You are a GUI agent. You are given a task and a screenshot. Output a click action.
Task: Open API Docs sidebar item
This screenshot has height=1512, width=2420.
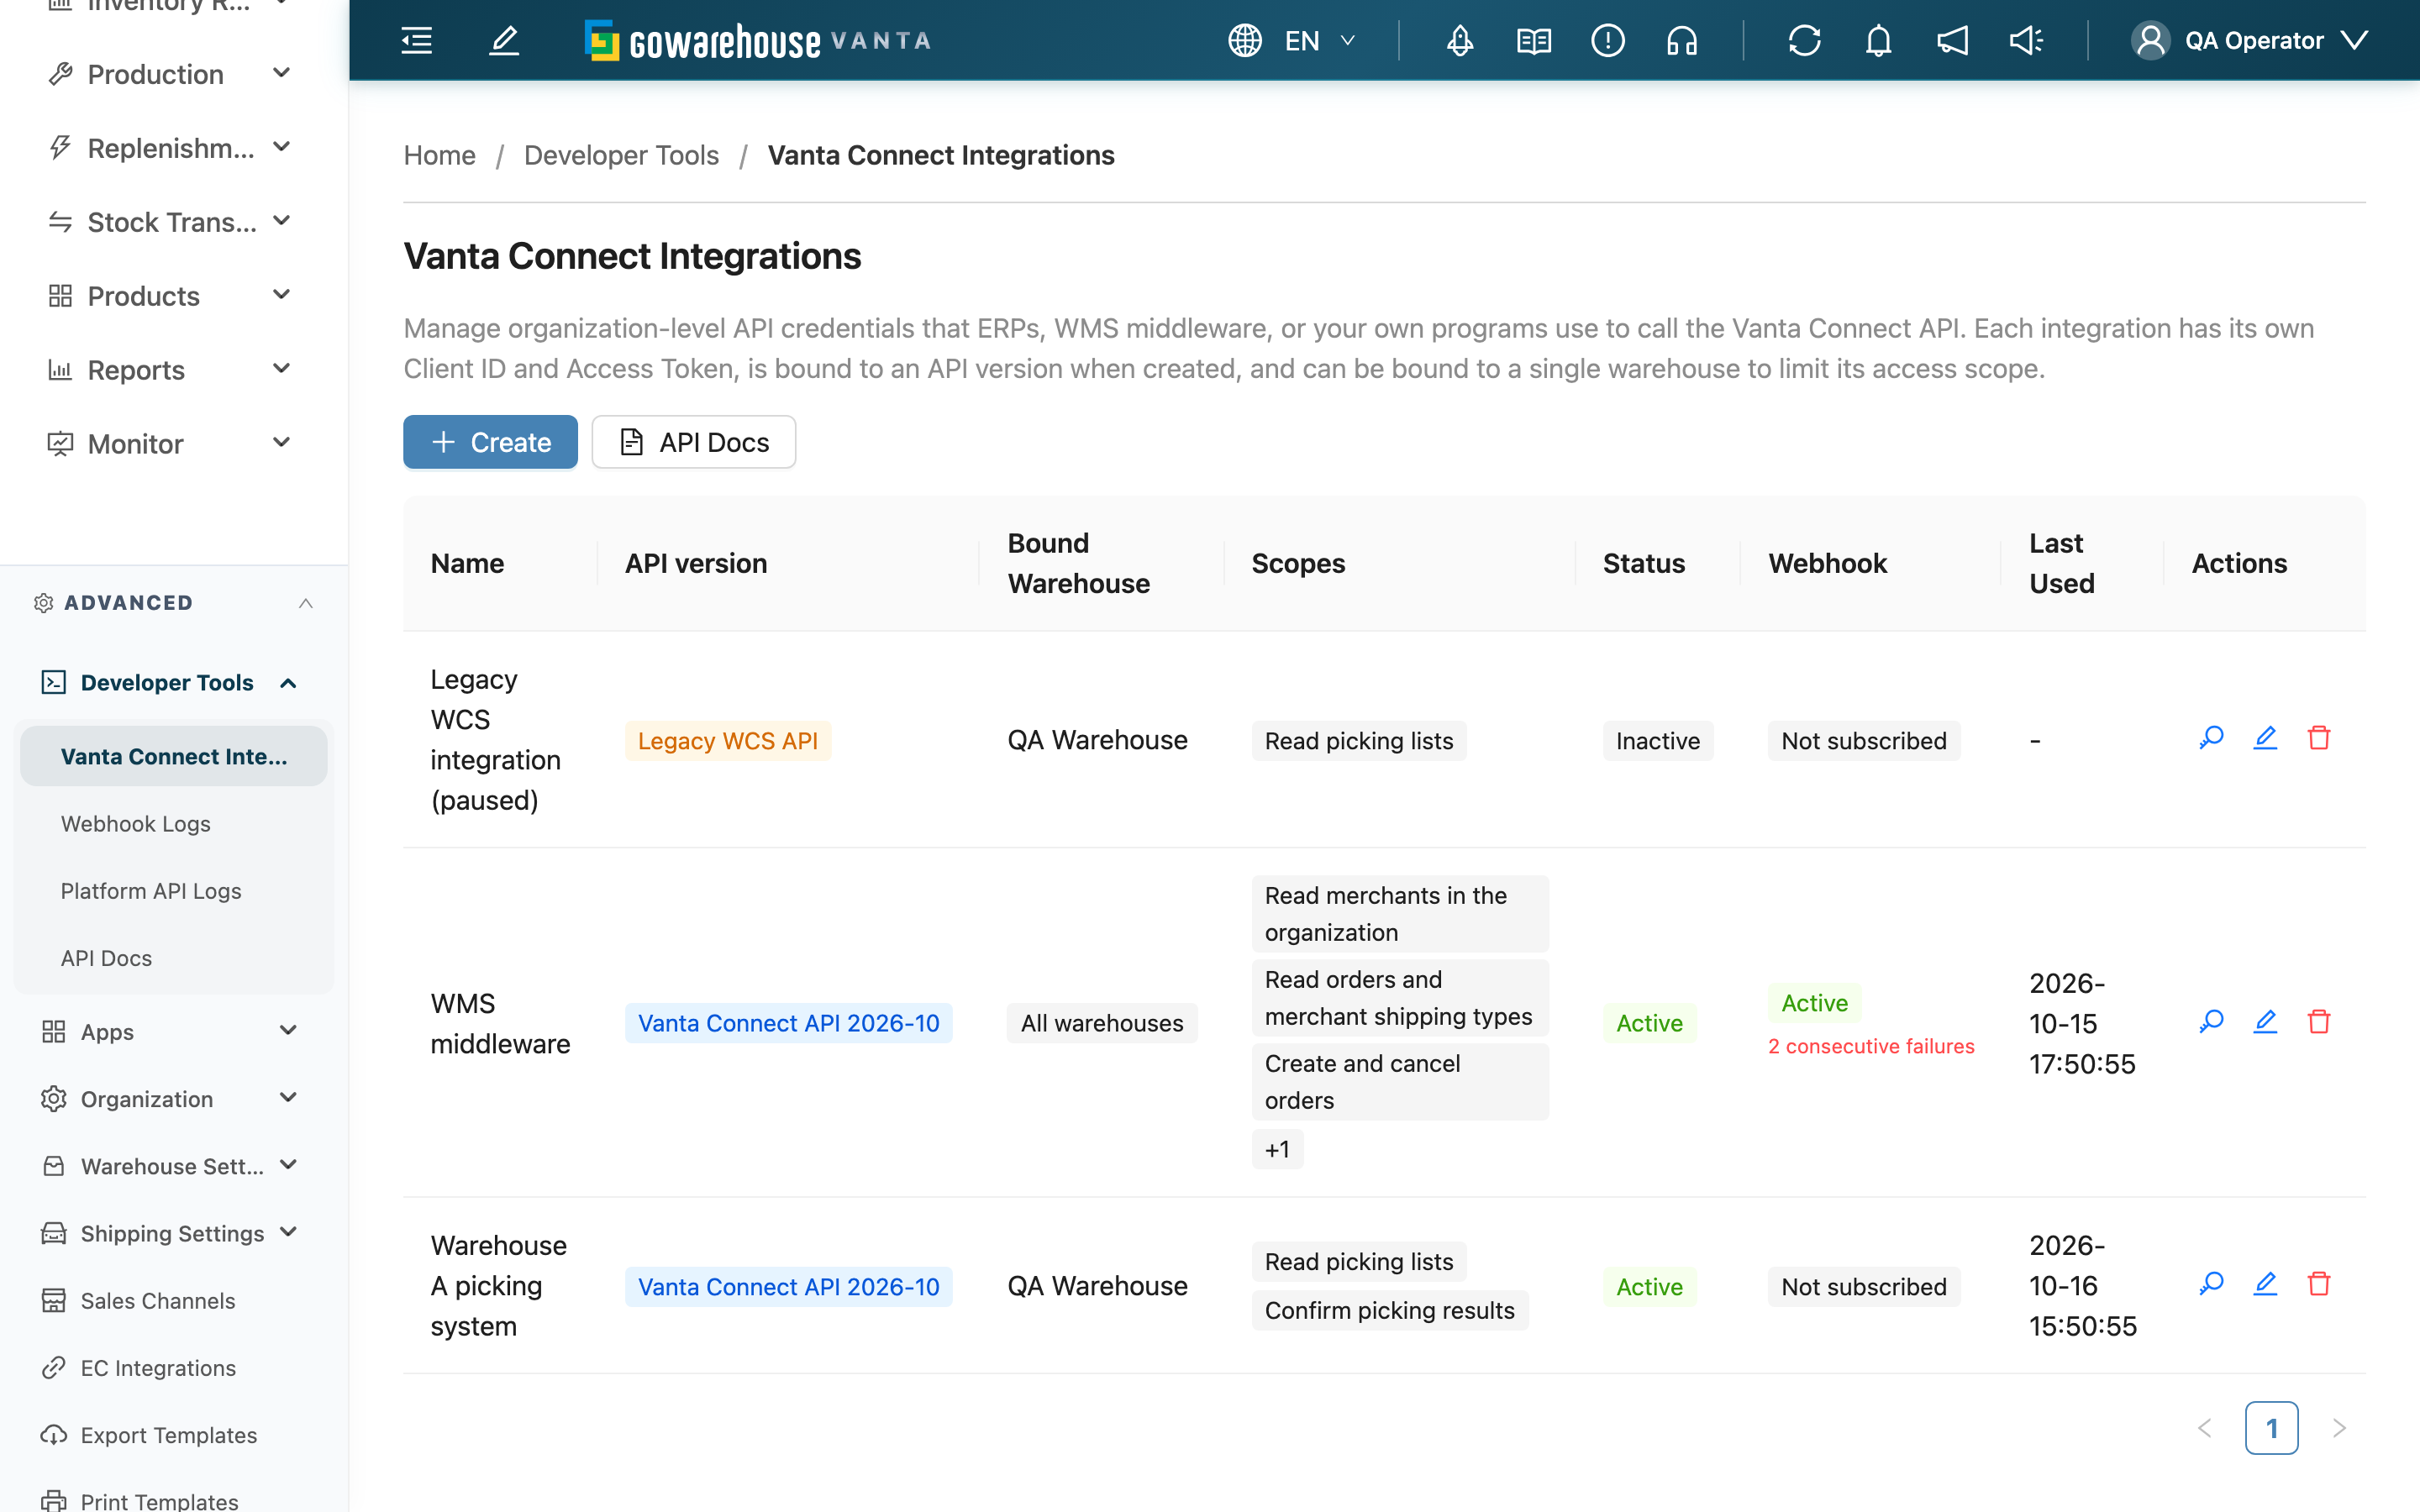106,958
